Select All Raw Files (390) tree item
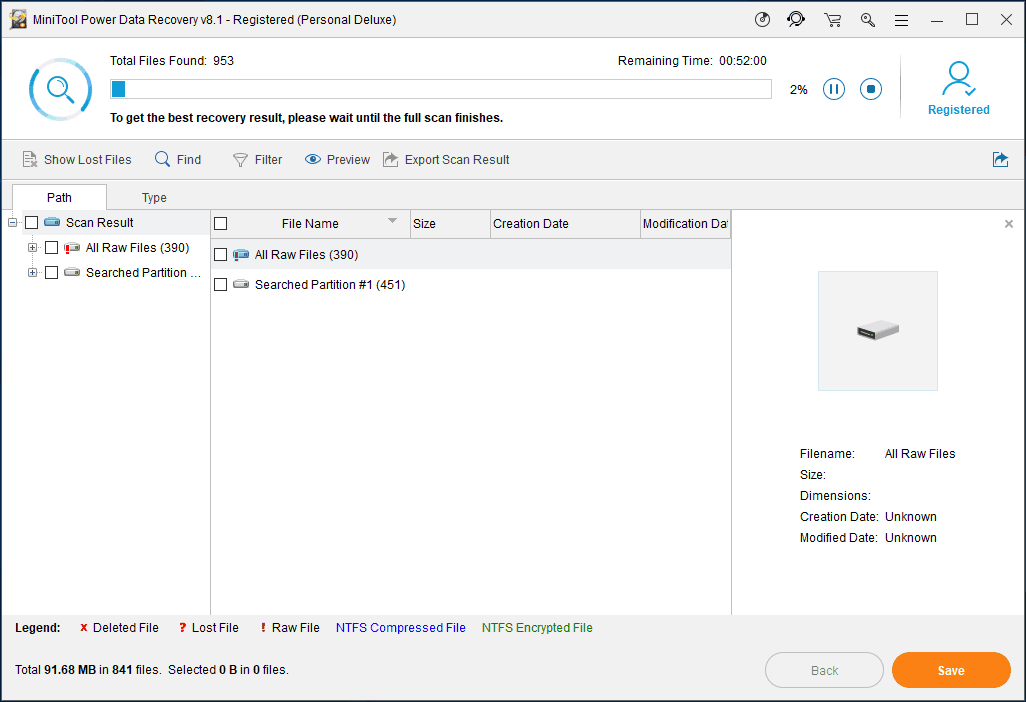 (x=137, y=247)
